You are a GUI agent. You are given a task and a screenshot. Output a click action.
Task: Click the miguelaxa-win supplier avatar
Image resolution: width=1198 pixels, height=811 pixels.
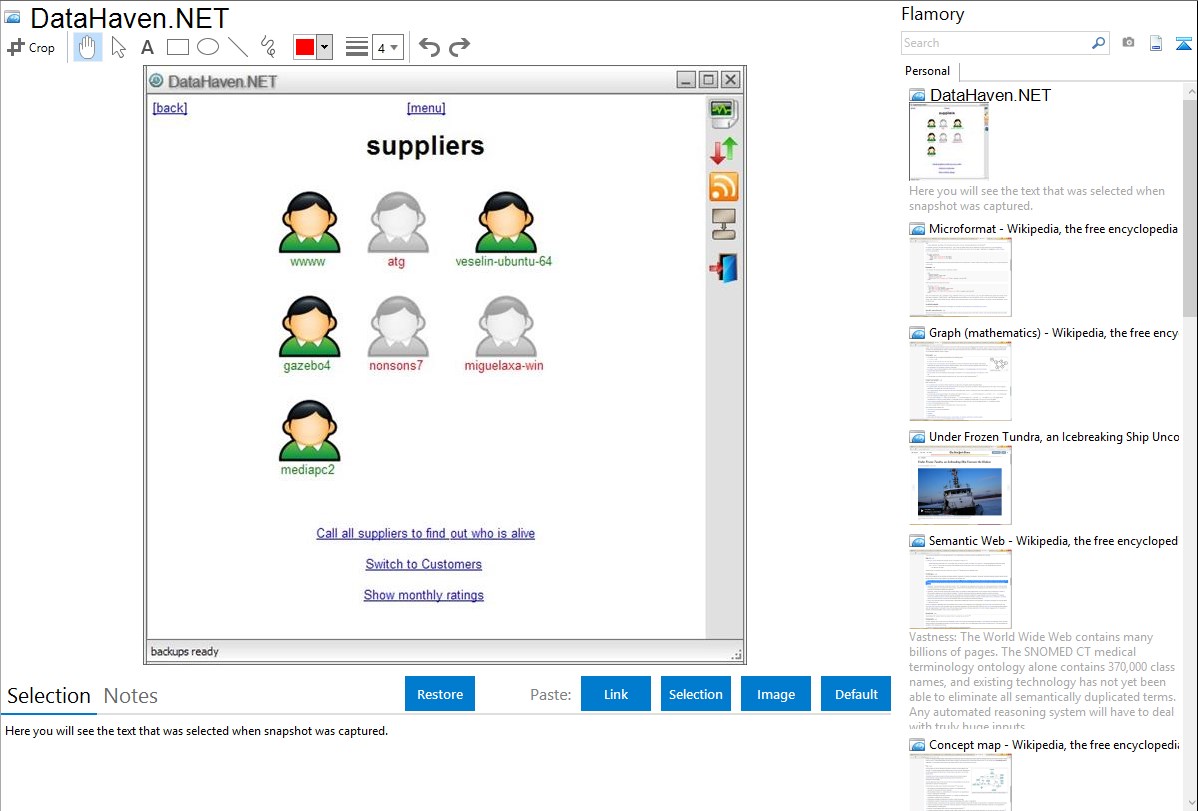tap(505, 326)
